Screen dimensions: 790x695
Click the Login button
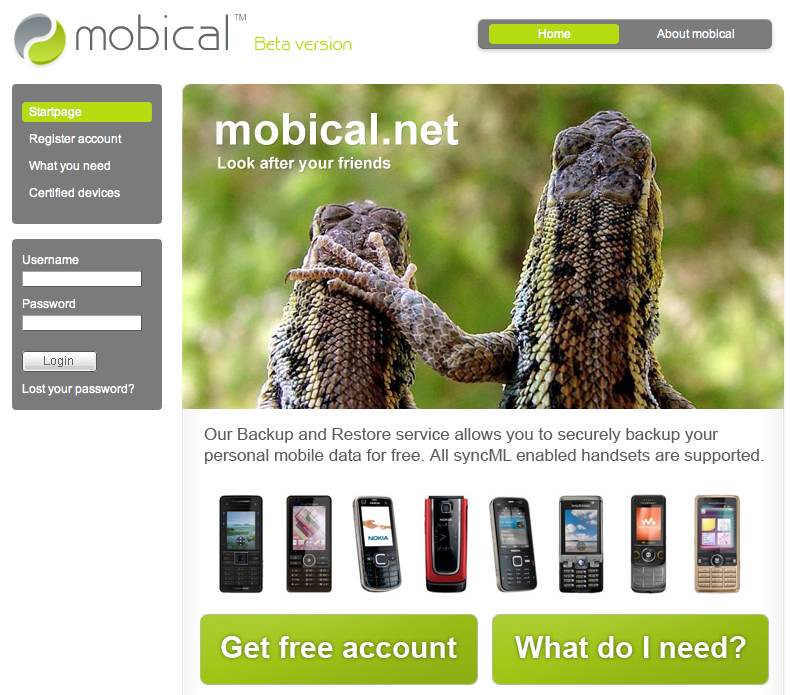pos(59,361)
